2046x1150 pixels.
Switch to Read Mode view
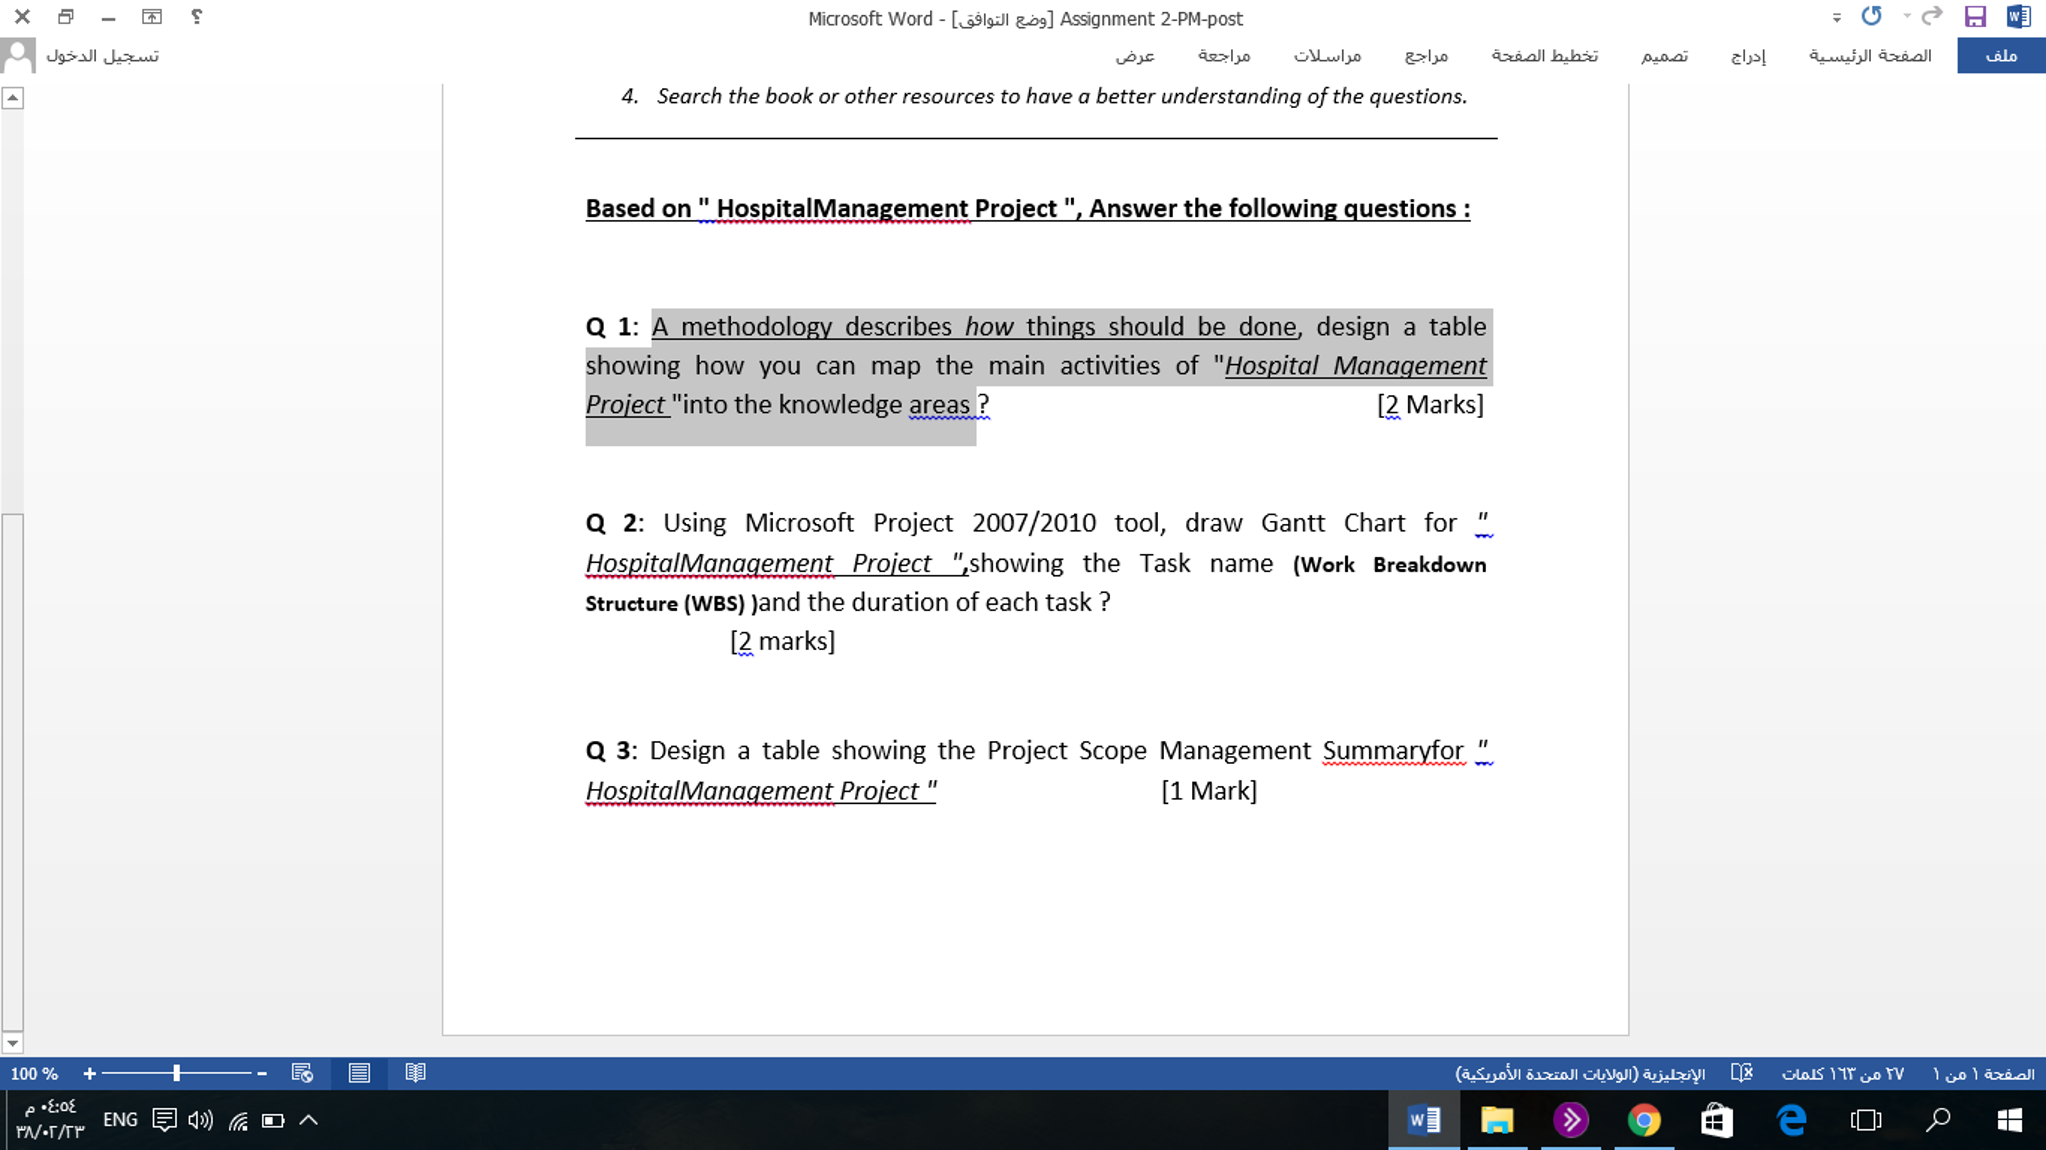(x=415, y=1073)
